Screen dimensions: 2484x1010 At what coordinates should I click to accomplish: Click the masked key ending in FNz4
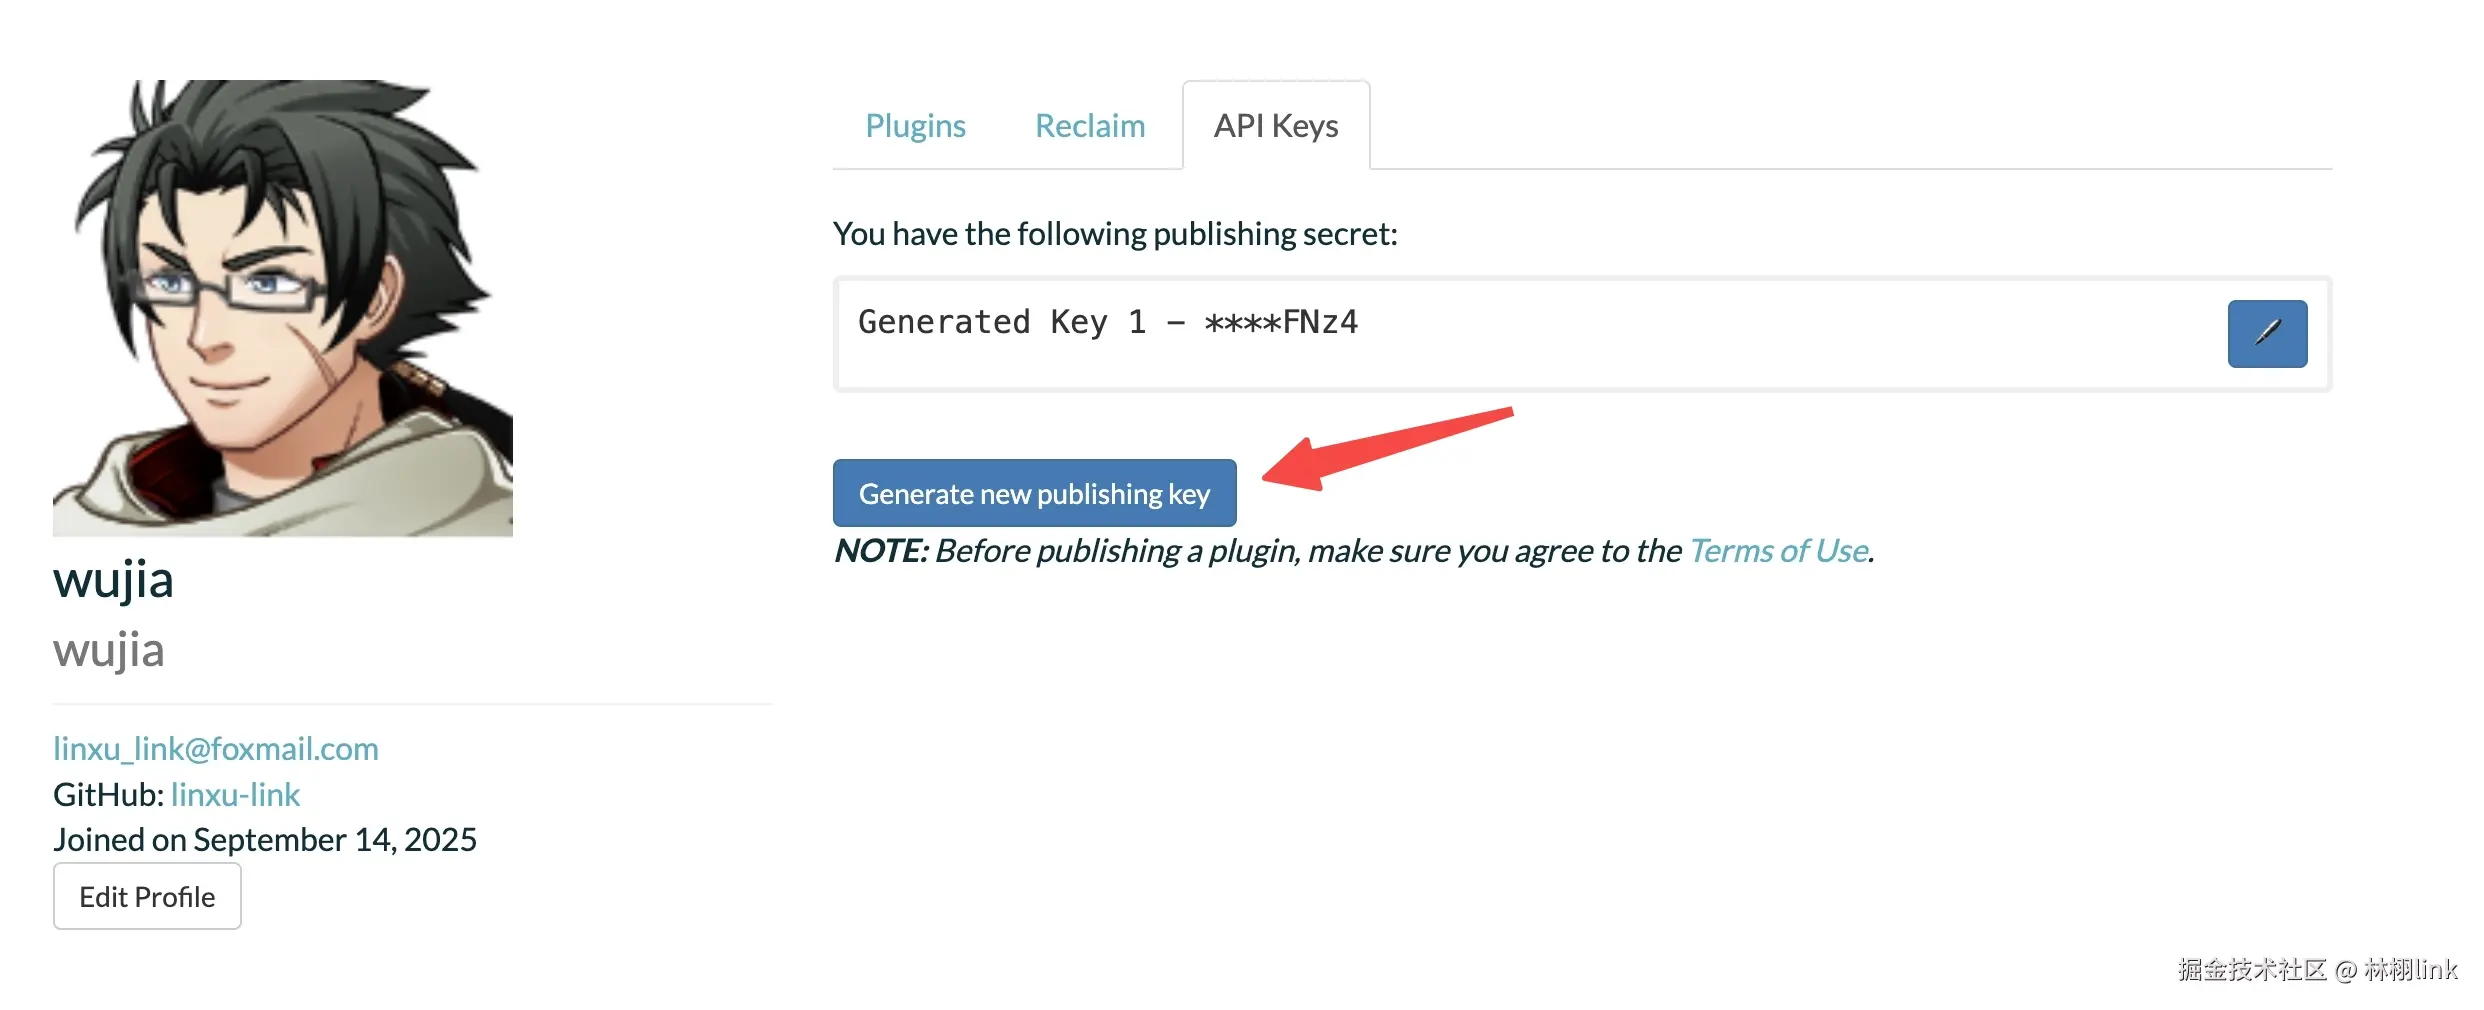[x=1281, y=322]
